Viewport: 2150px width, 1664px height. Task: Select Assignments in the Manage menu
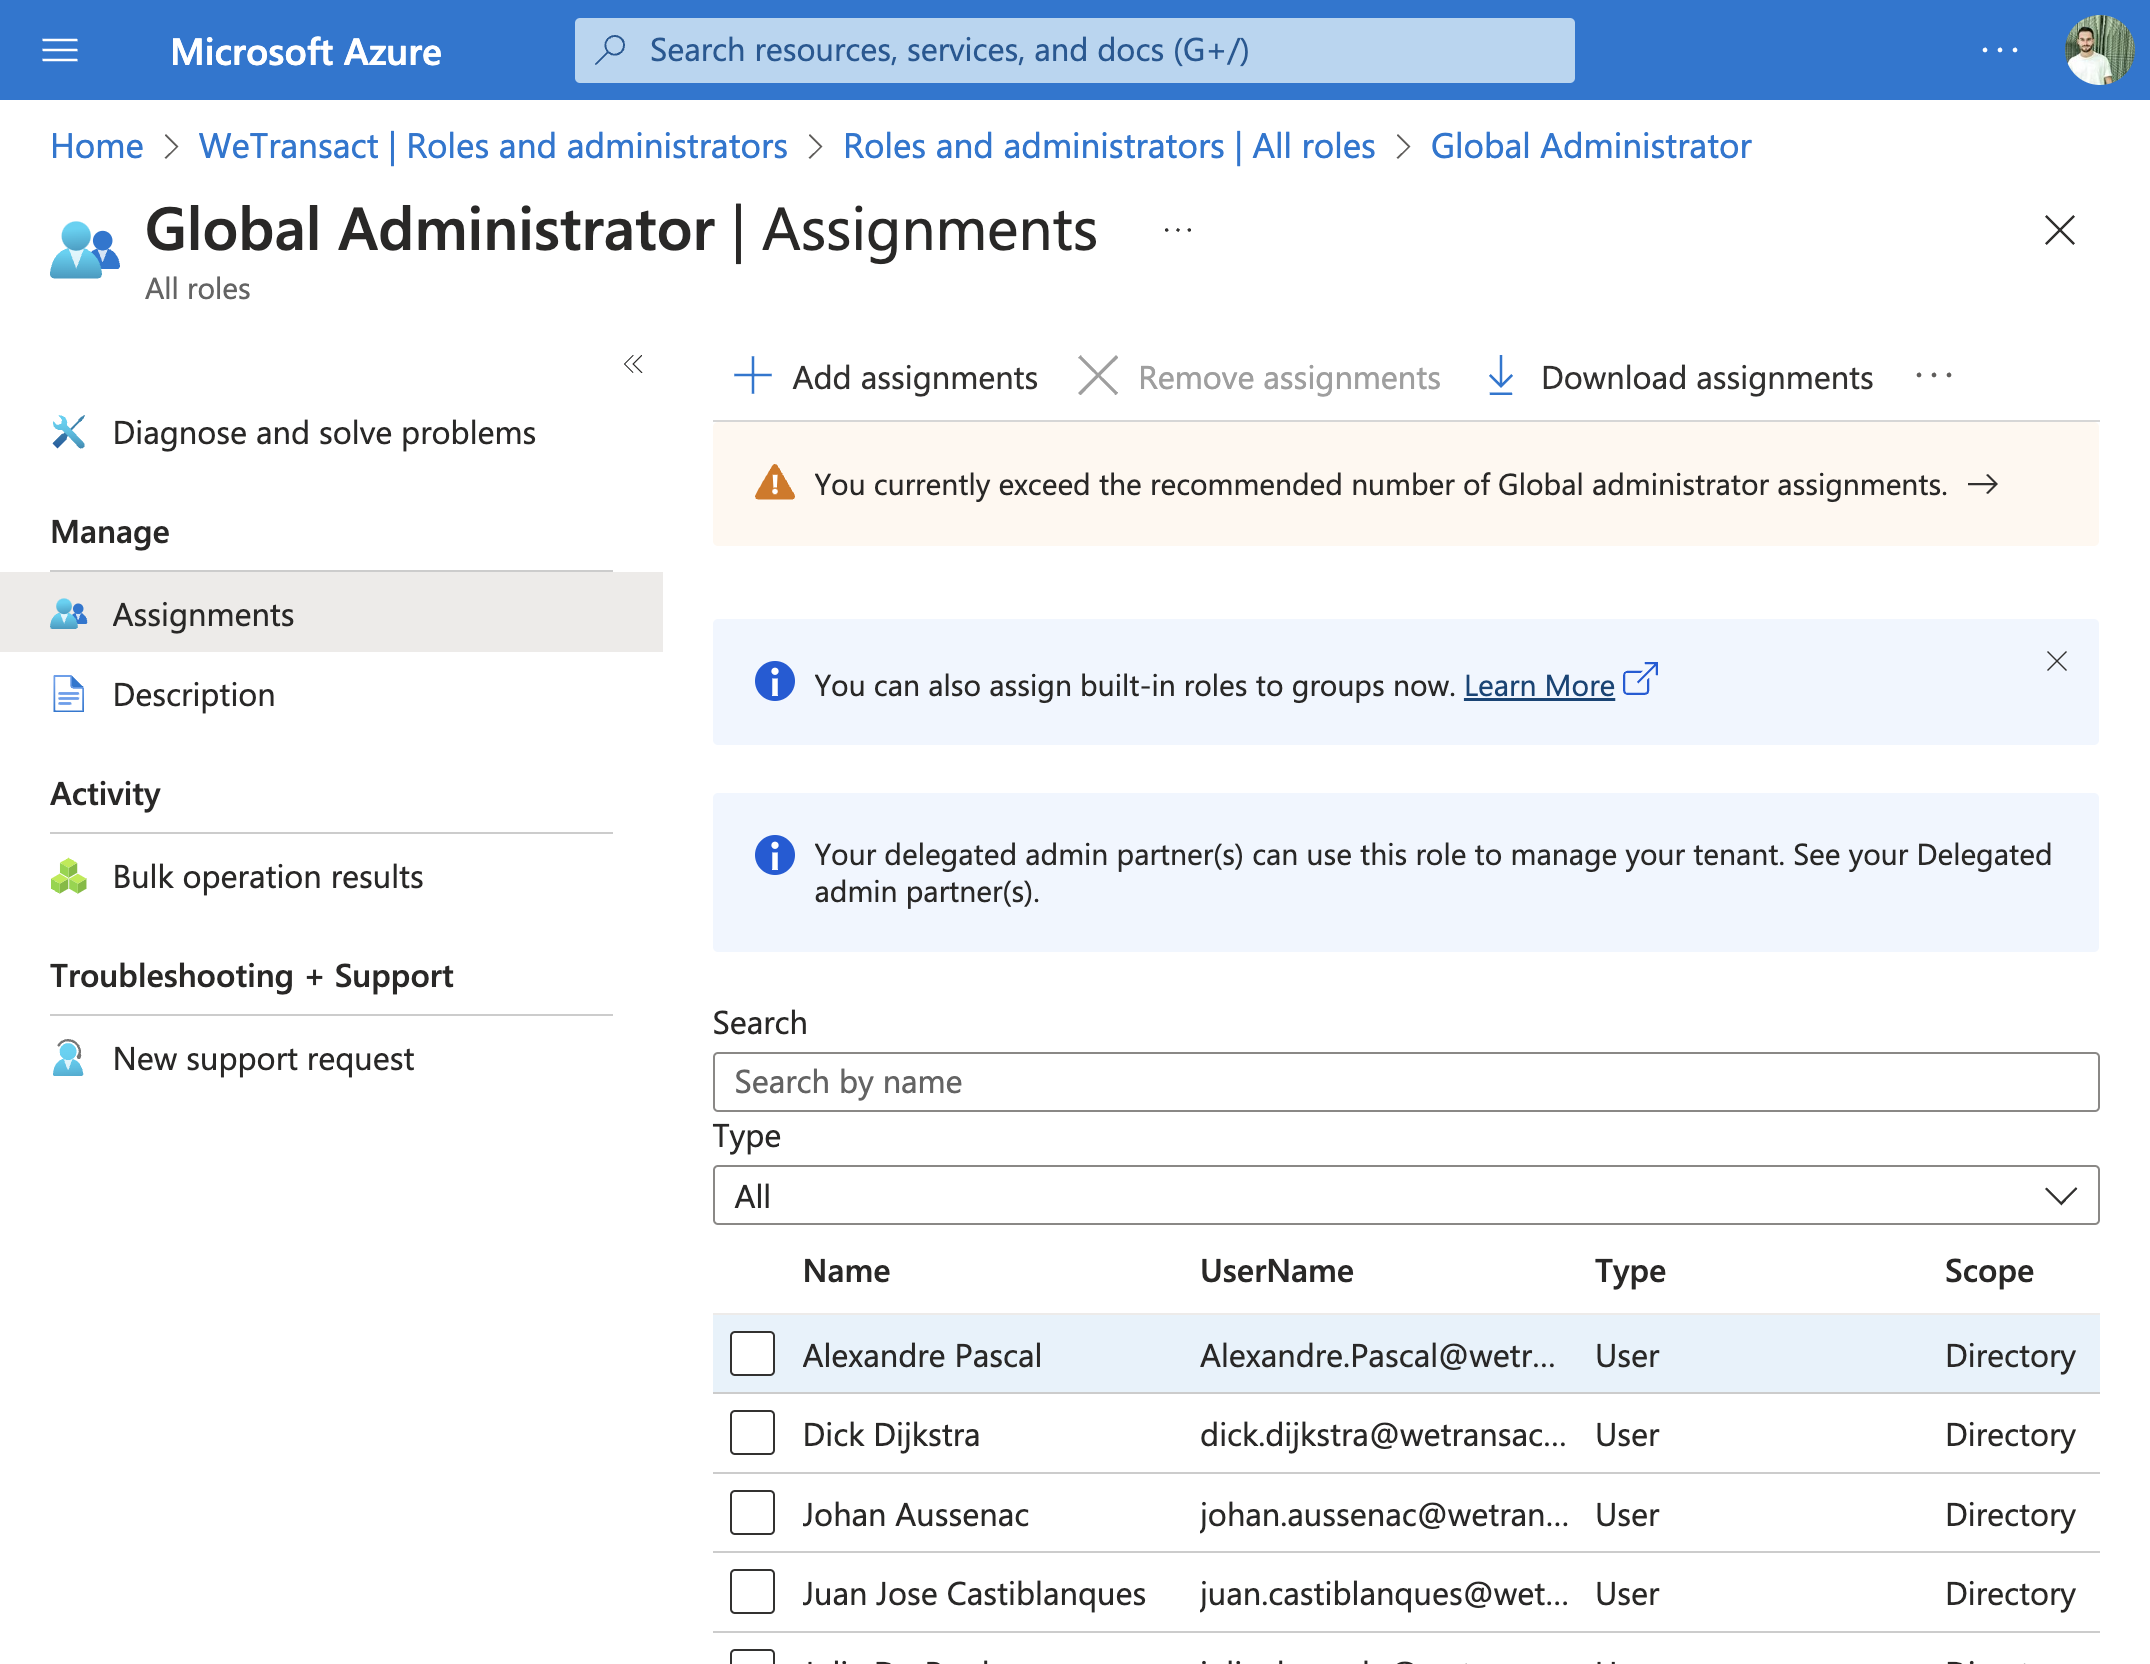click(331, 613)
